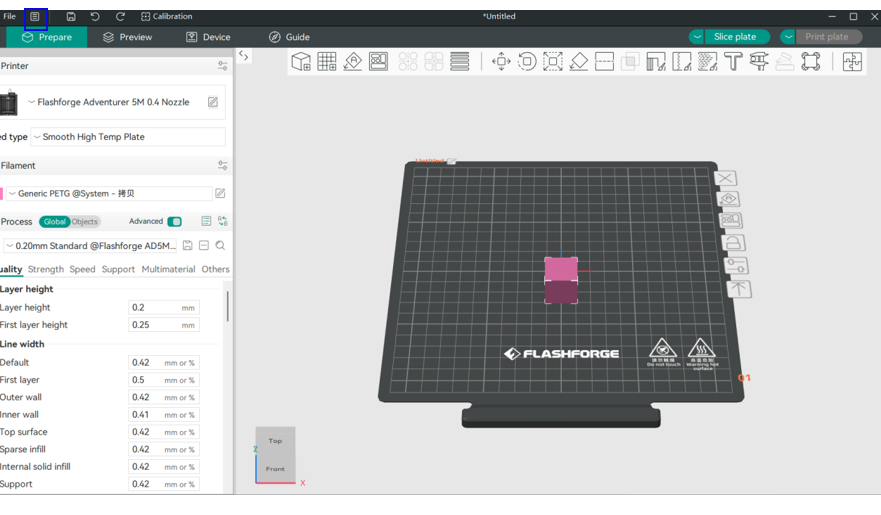The image size is (881, 515).
Task: Switch process scope to Objects
Action: tap(85, 222)
